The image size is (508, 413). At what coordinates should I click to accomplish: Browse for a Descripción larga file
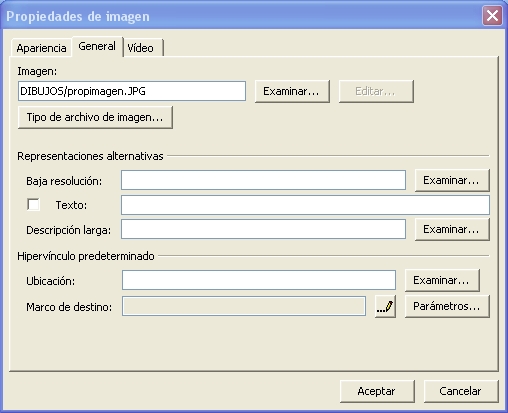(x=452, y=229)
